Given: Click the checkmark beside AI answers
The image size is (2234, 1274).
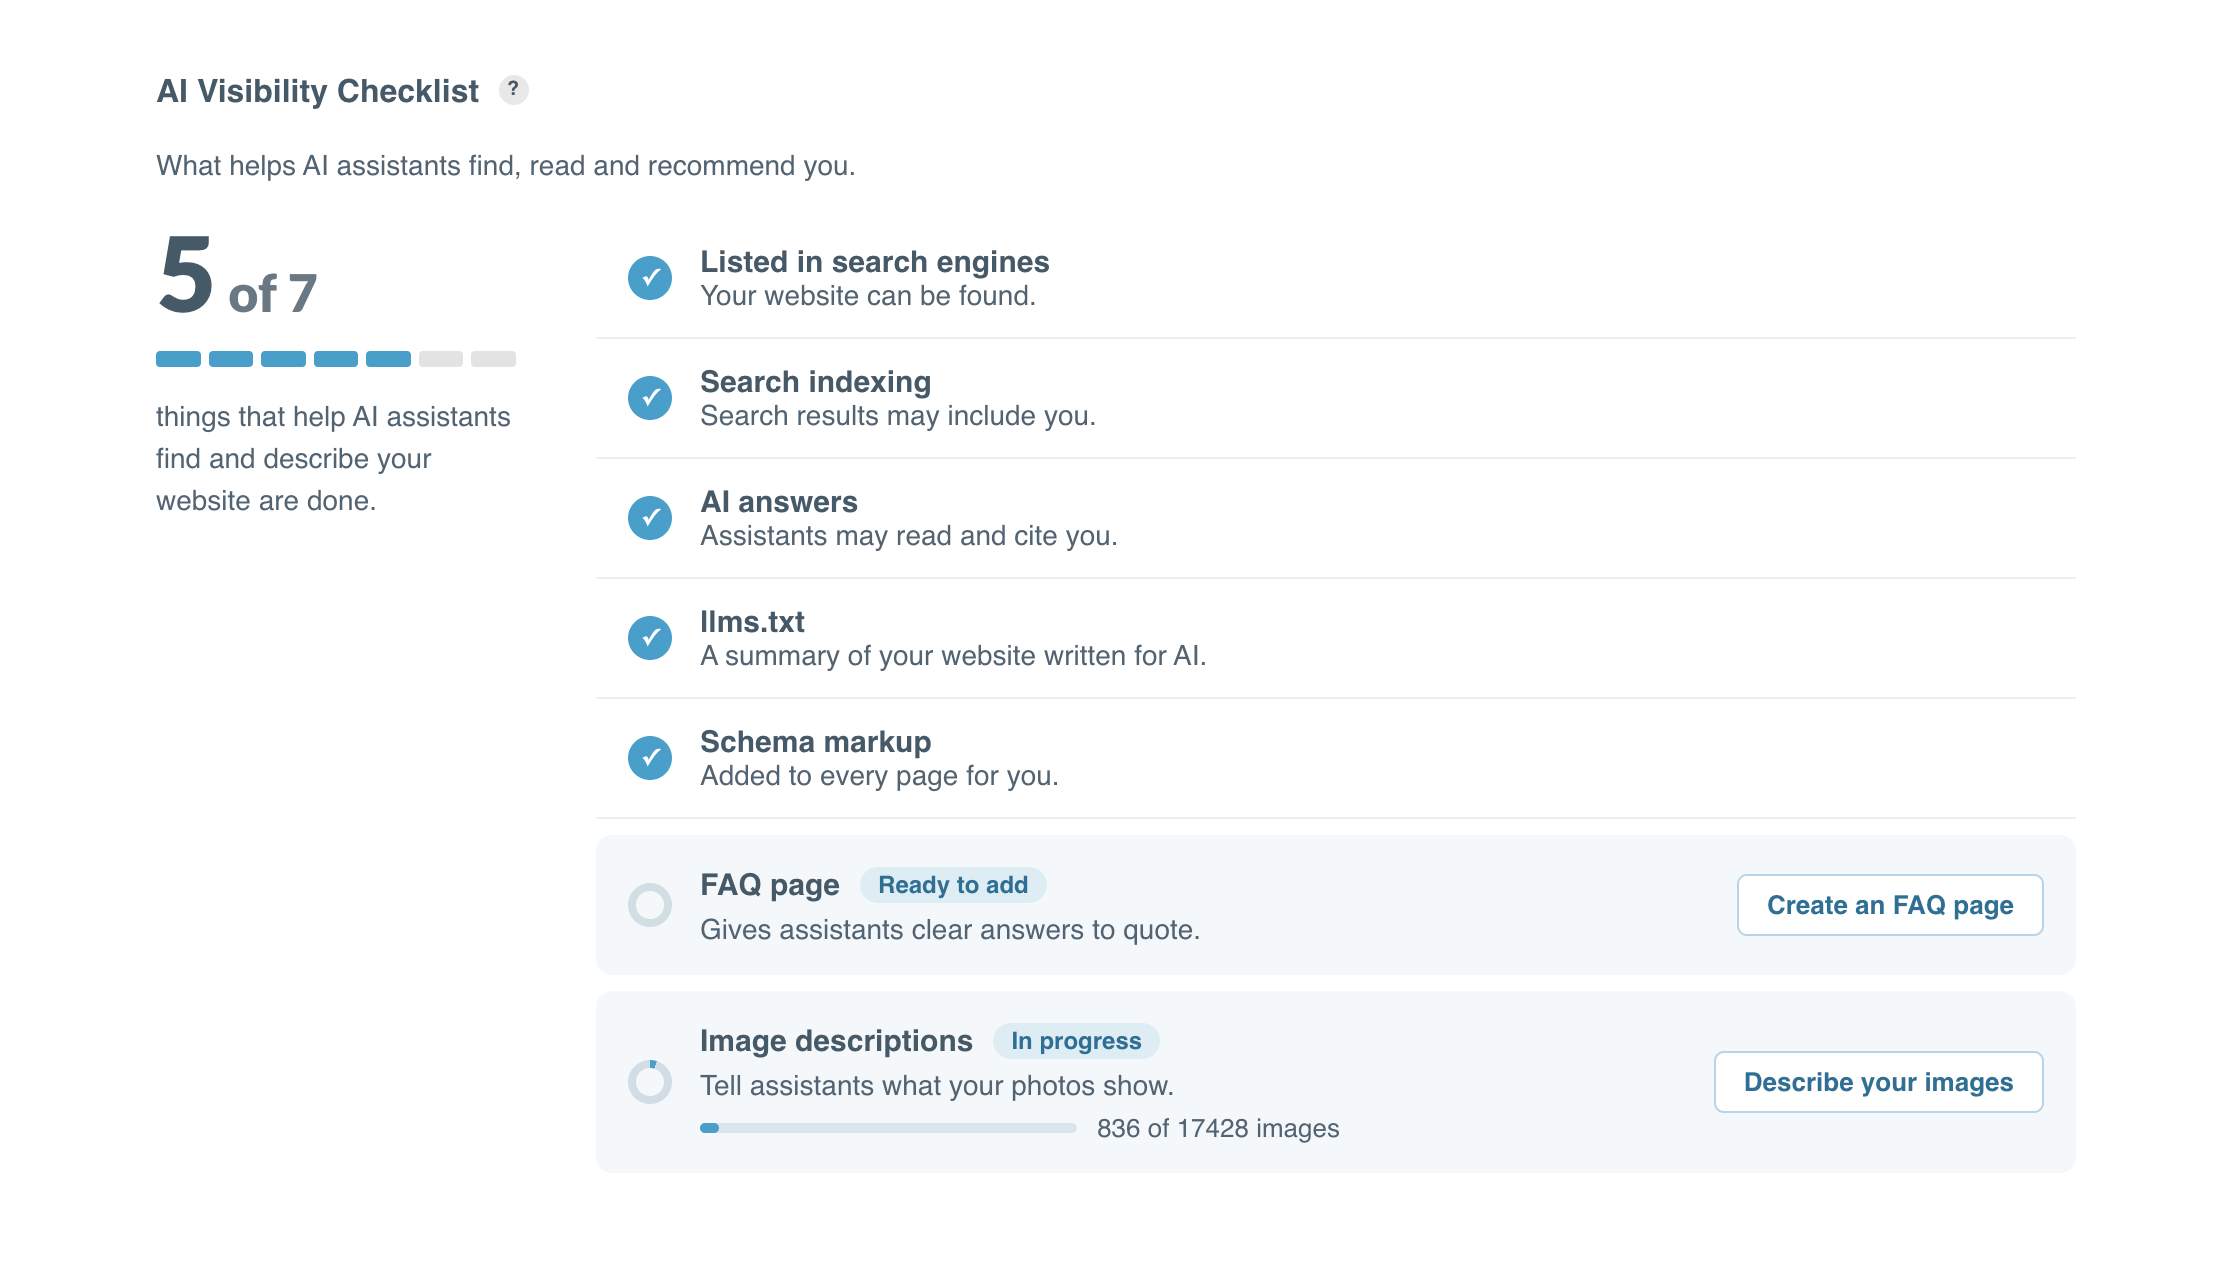Looking at the screenshot, I should (x=650, y=518).
